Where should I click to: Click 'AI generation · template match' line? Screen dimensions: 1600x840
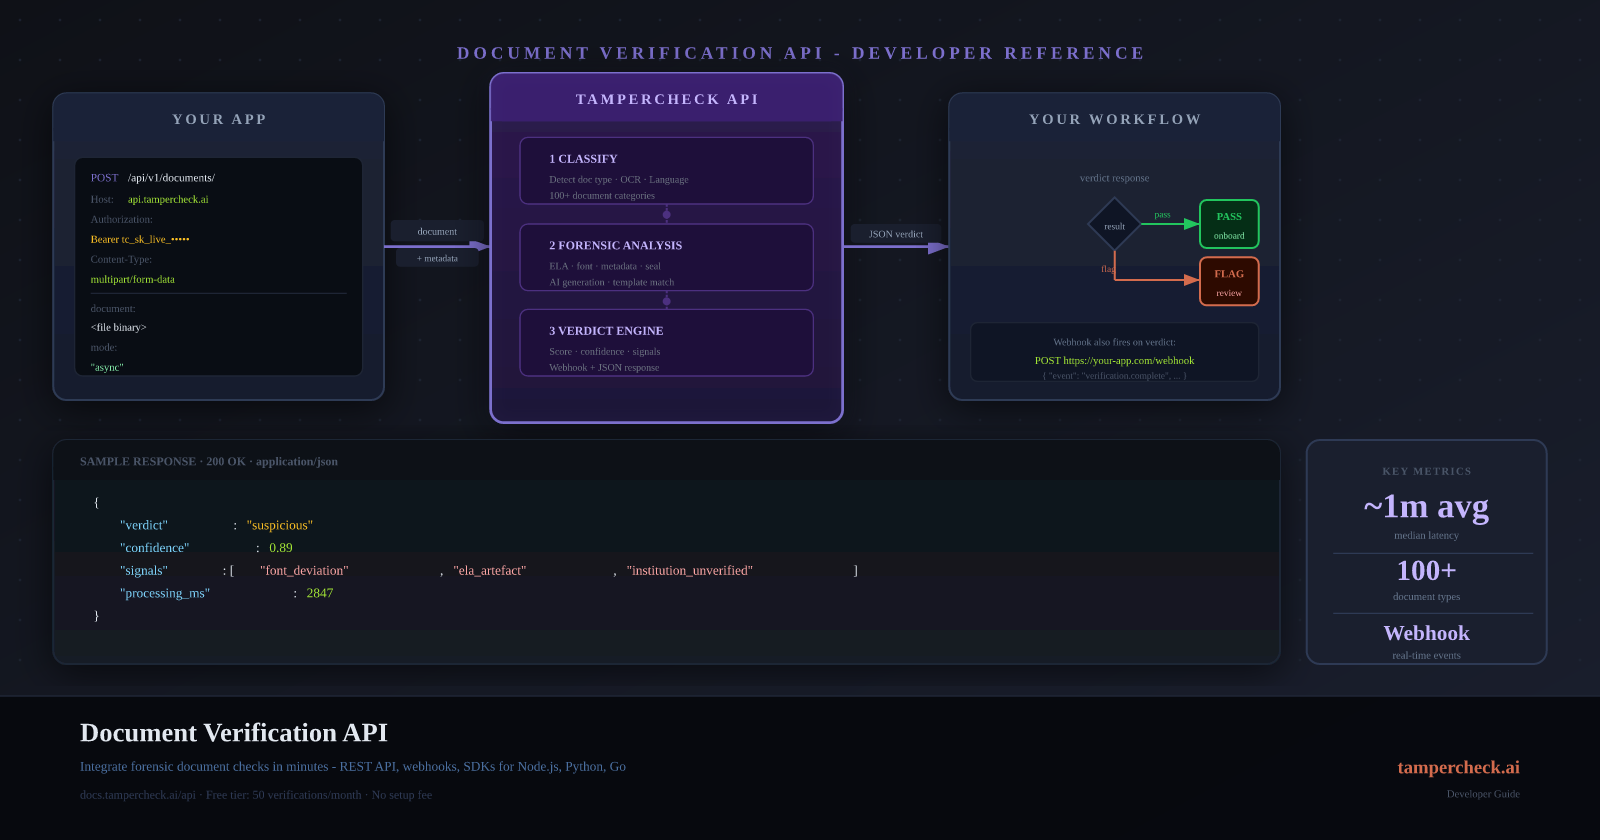[x=611, y=282]
